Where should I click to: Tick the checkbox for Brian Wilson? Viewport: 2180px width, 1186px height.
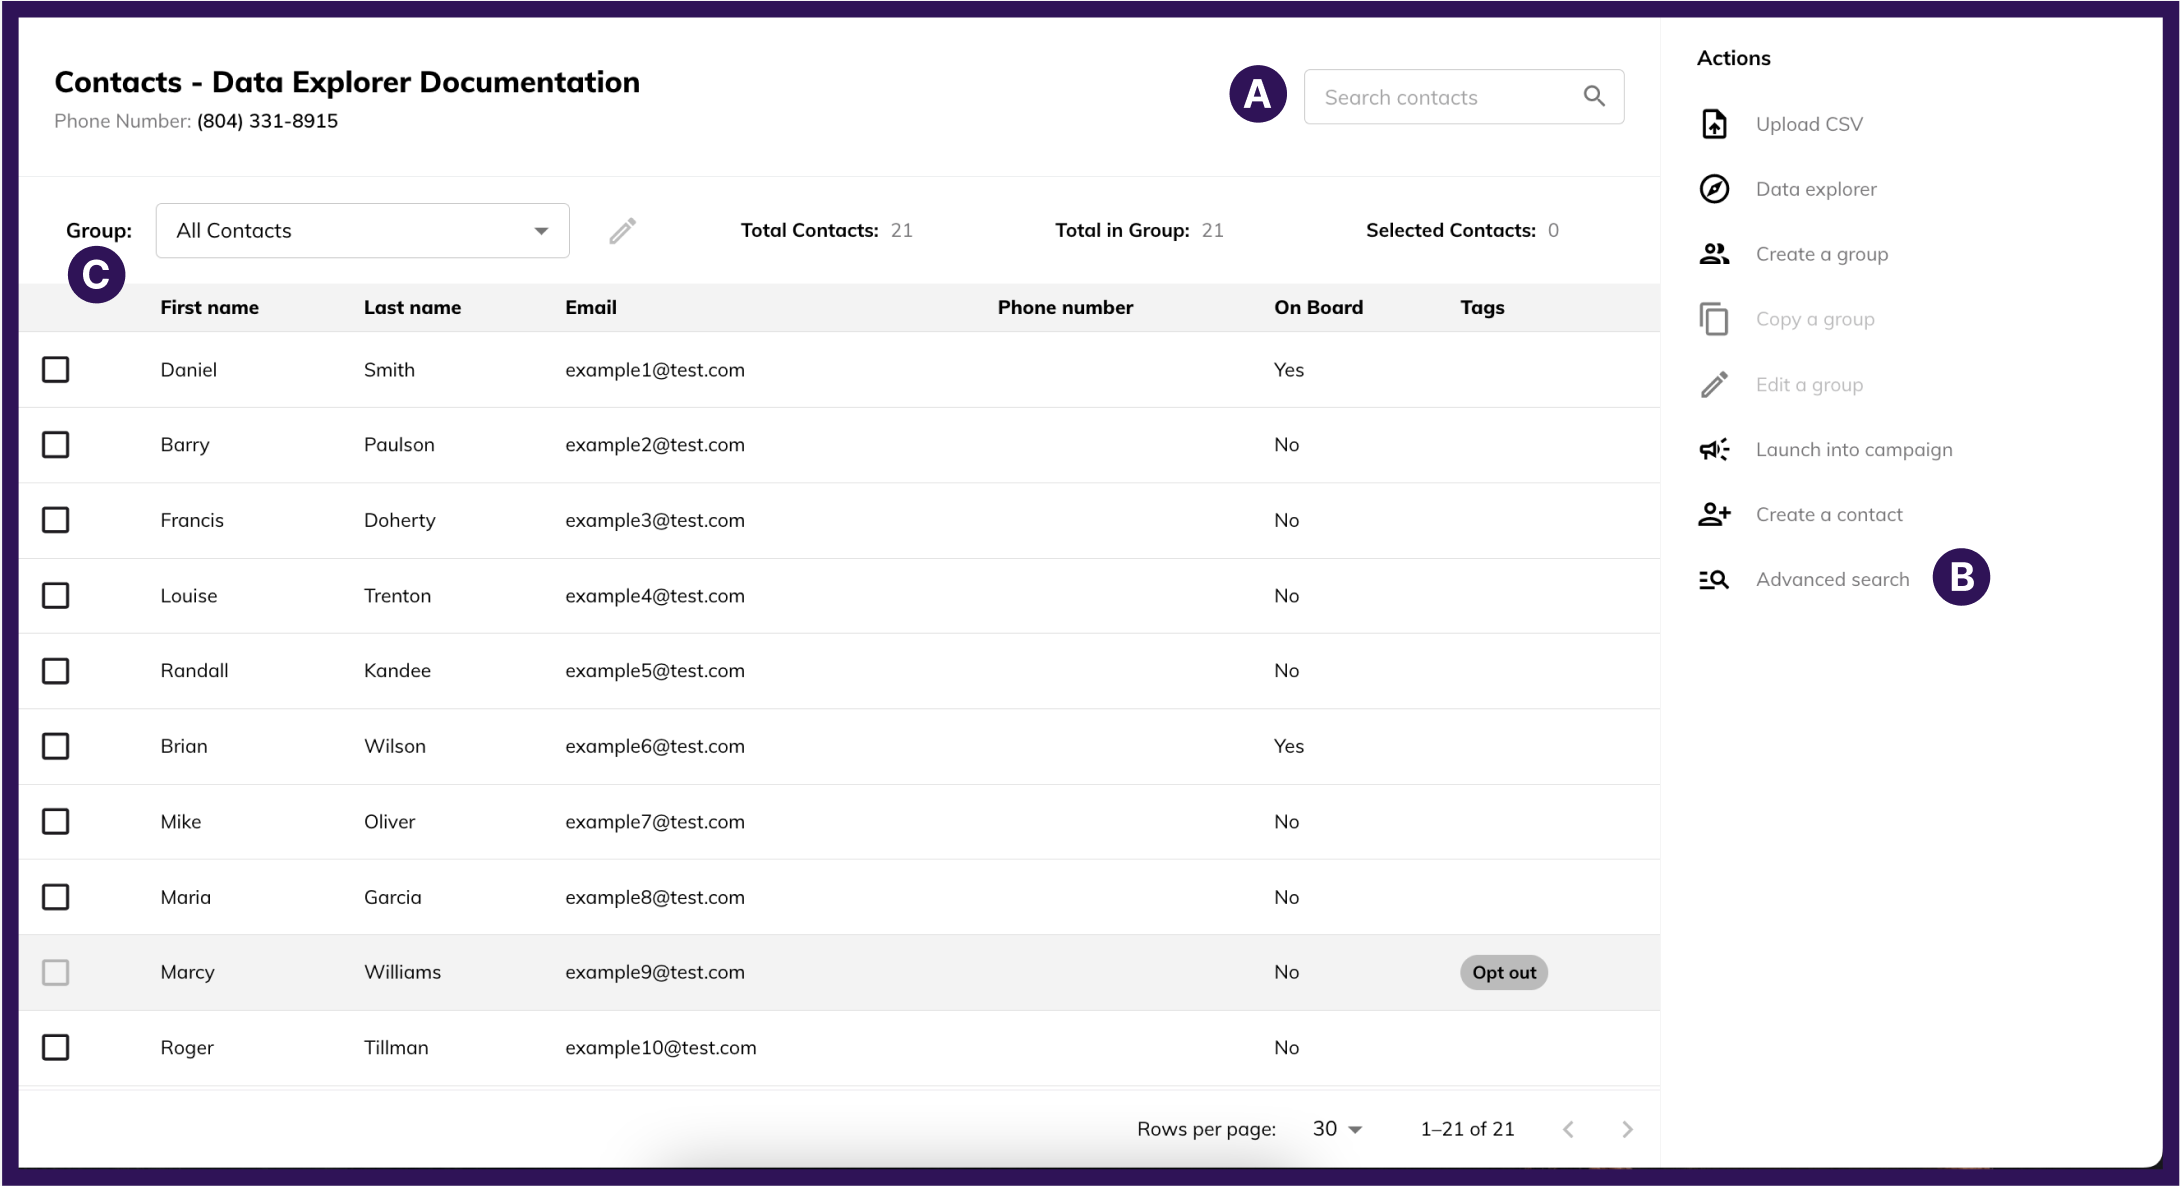click(56, 746)
